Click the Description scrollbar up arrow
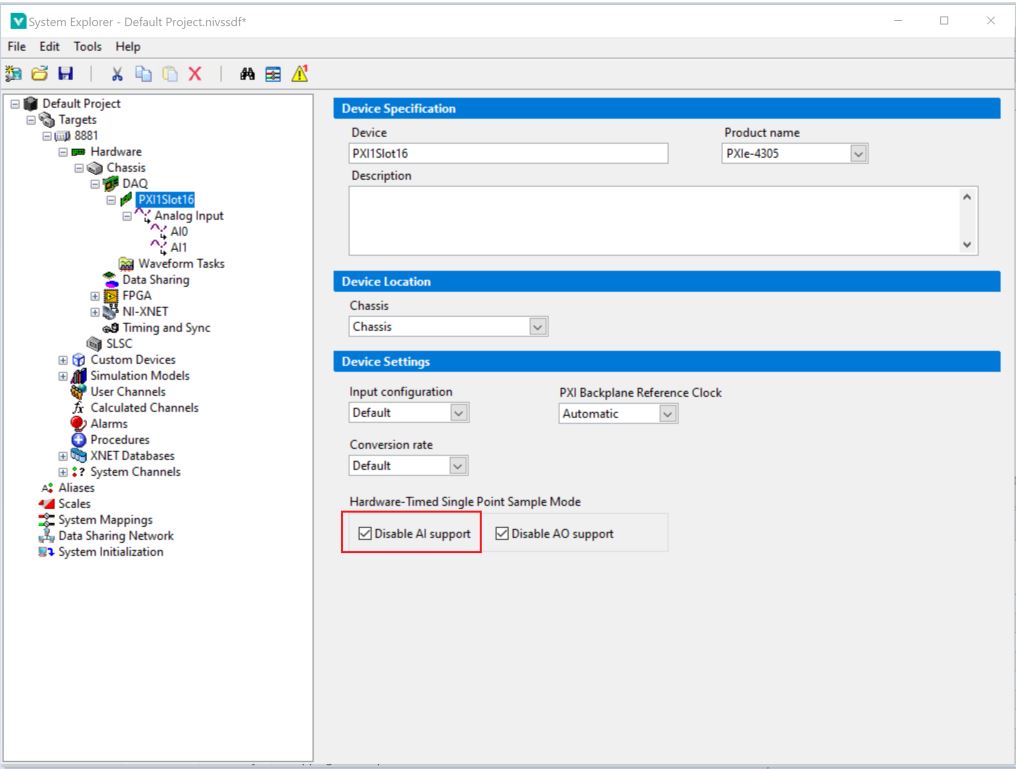Image resolution: width=1016 pixels, height=769 pixels. click(x=967, y=197)
